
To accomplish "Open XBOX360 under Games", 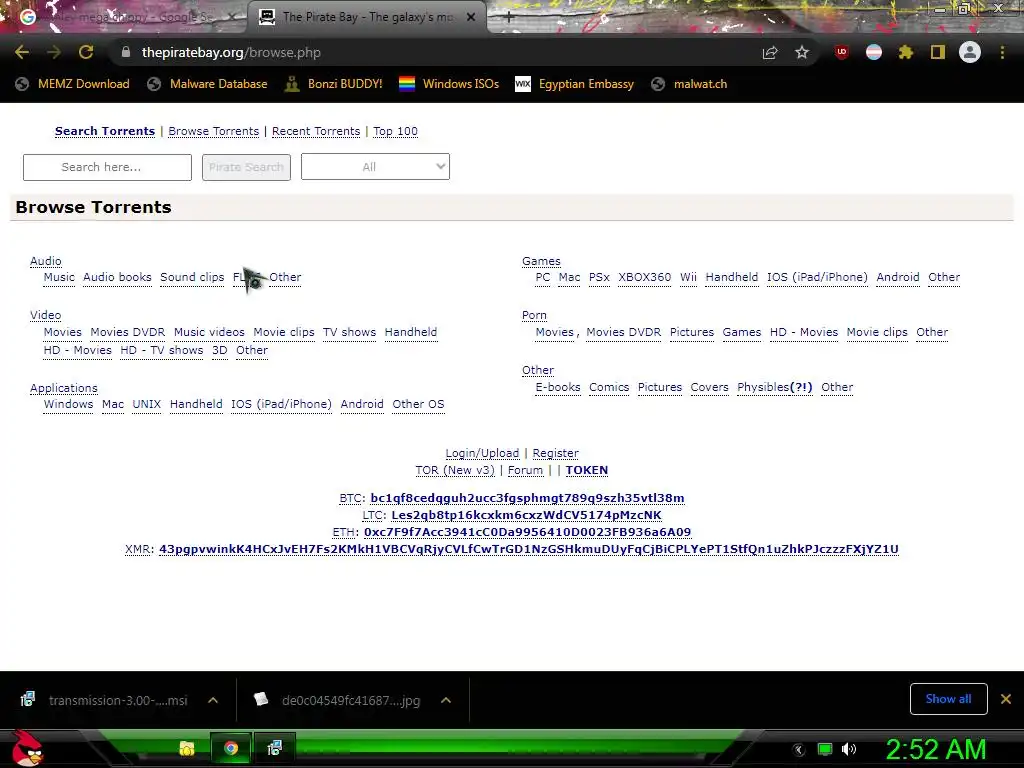I will [645, 277].
